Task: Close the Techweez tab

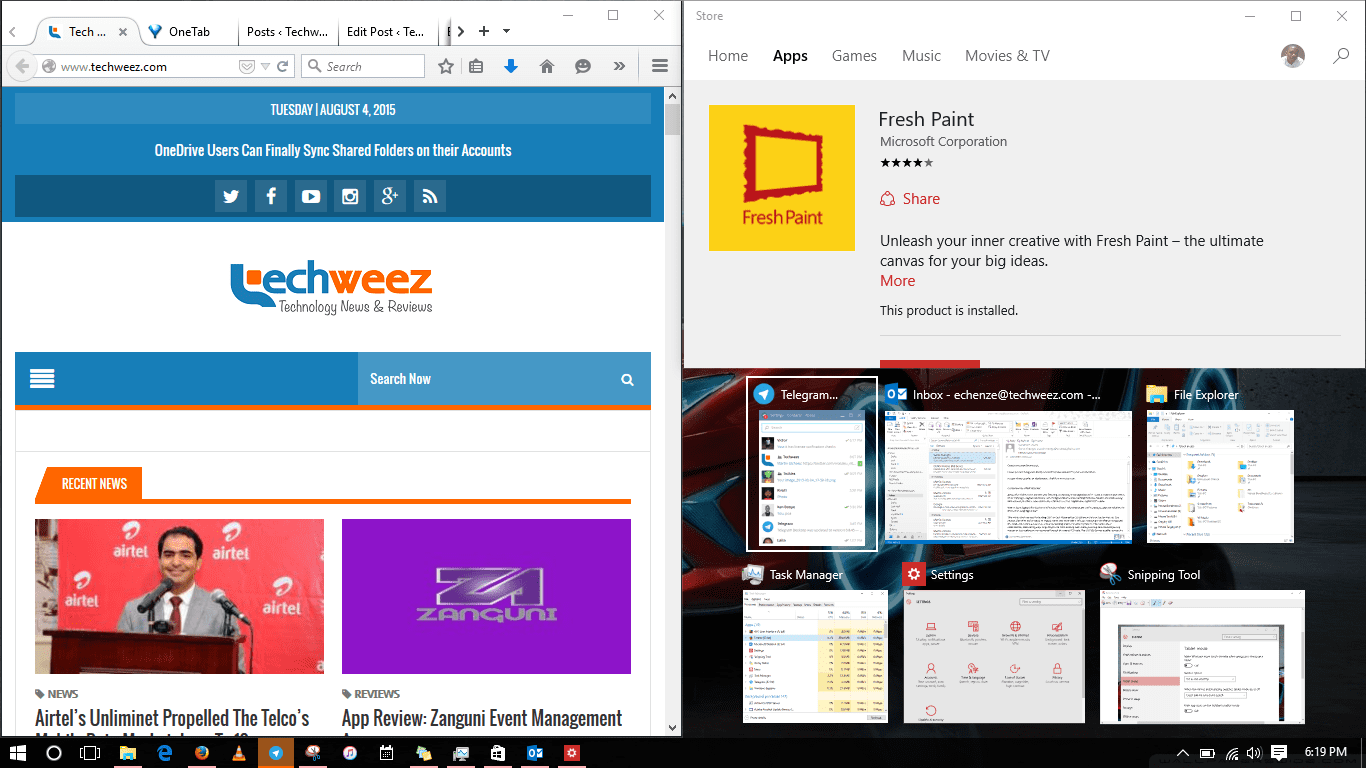Action: click(123, 32)
